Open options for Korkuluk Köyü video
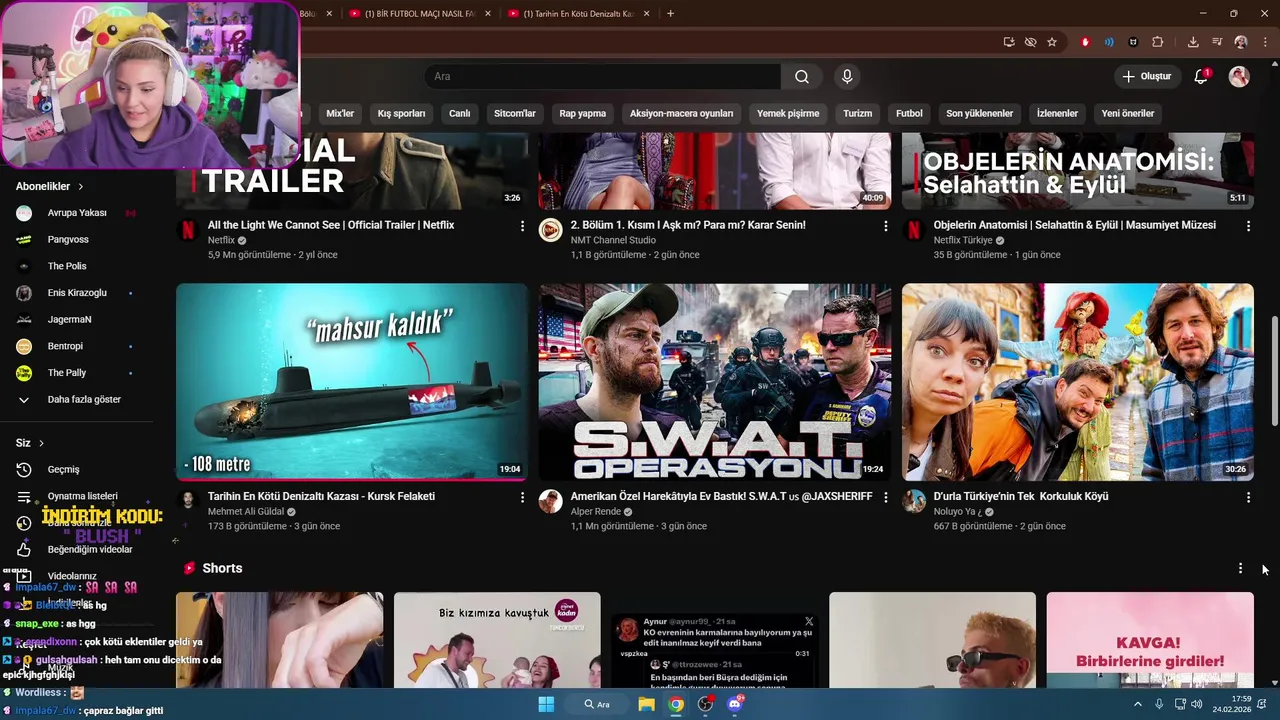The height and width of the screenshot is (720, 1280). click(1248, 497)
